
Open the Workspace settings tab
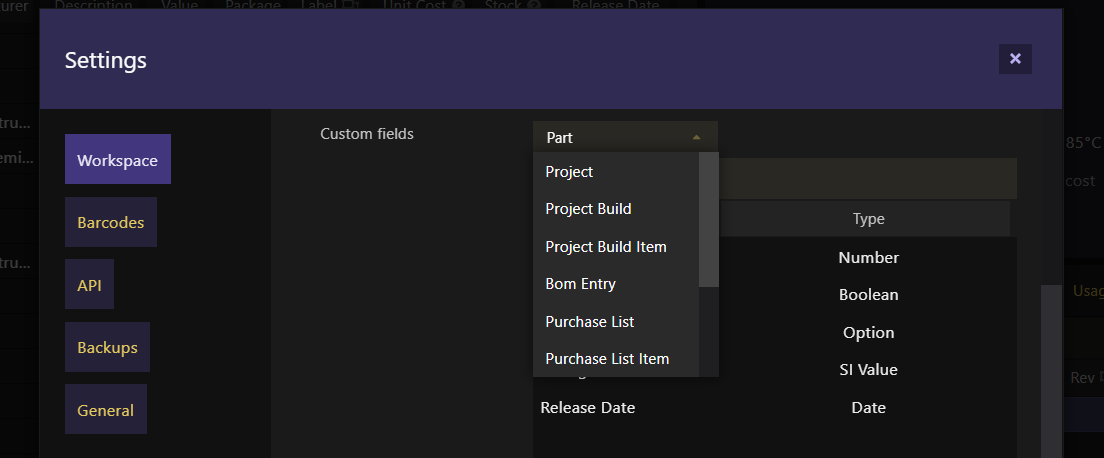coord(118,159)
